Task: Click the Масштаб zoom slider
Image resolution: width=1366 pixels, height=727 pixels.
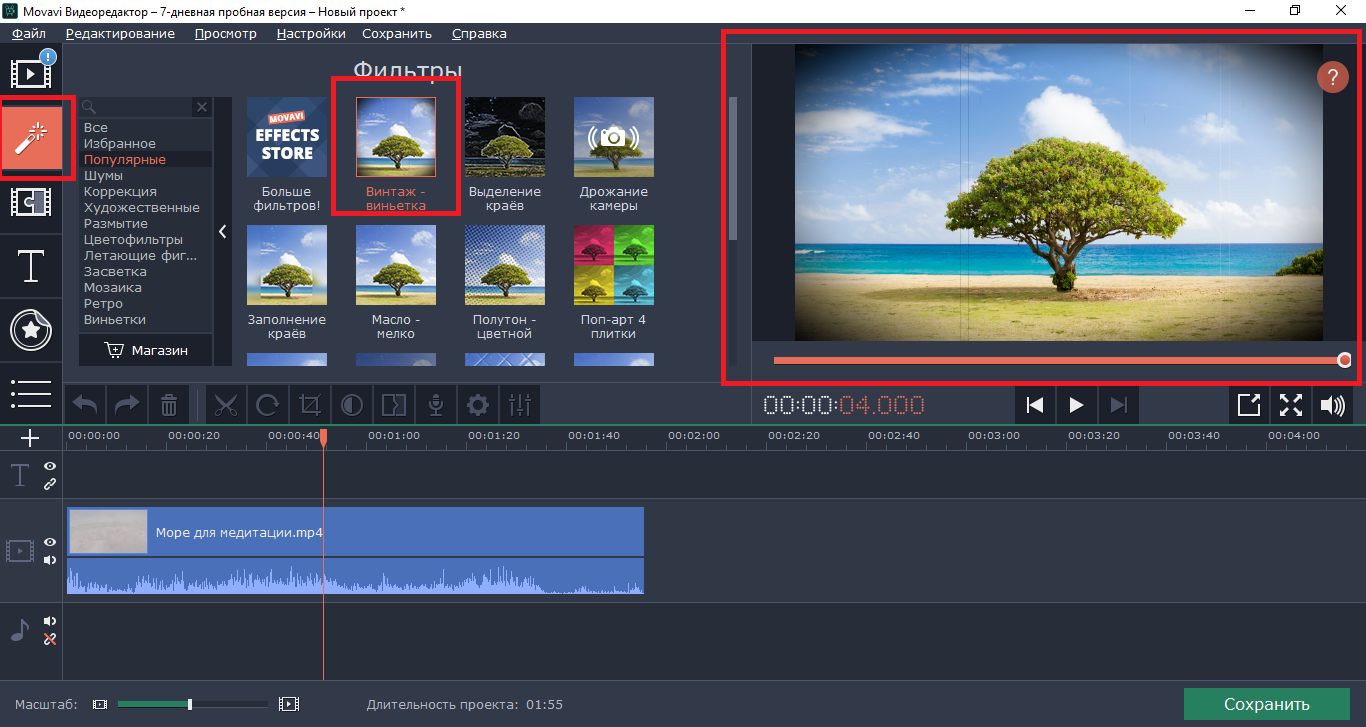Action: click(190, 704)
